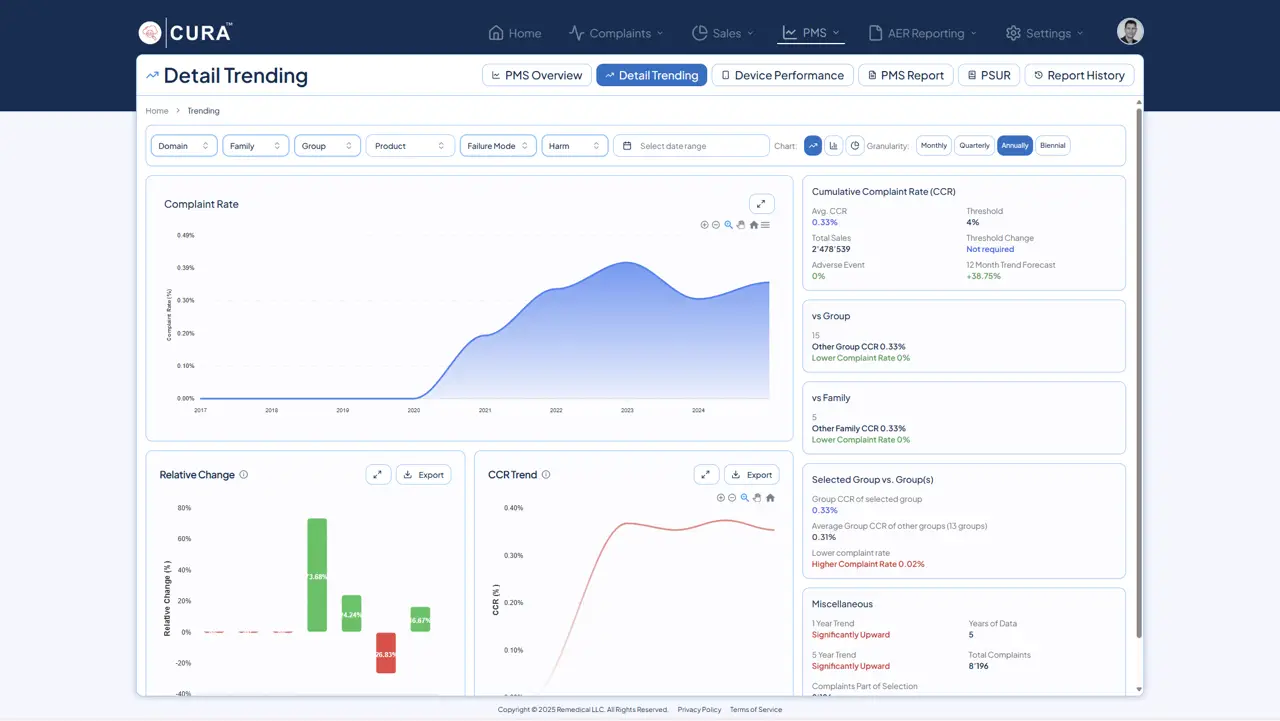
Task: Export the CCR Trend chart
Action: pyautogui.click(x=751, y=475)
